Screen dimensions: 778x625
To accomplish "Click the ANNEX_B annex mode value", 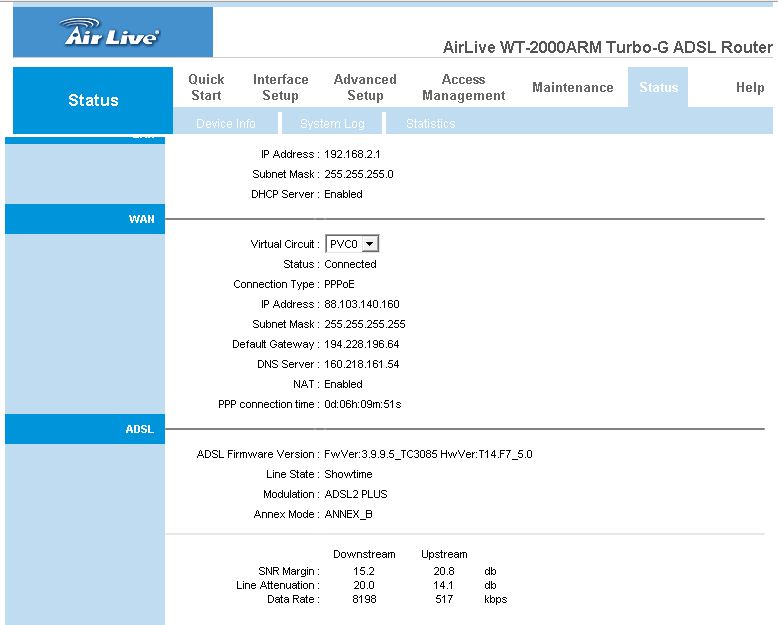I will coord(348,514).
